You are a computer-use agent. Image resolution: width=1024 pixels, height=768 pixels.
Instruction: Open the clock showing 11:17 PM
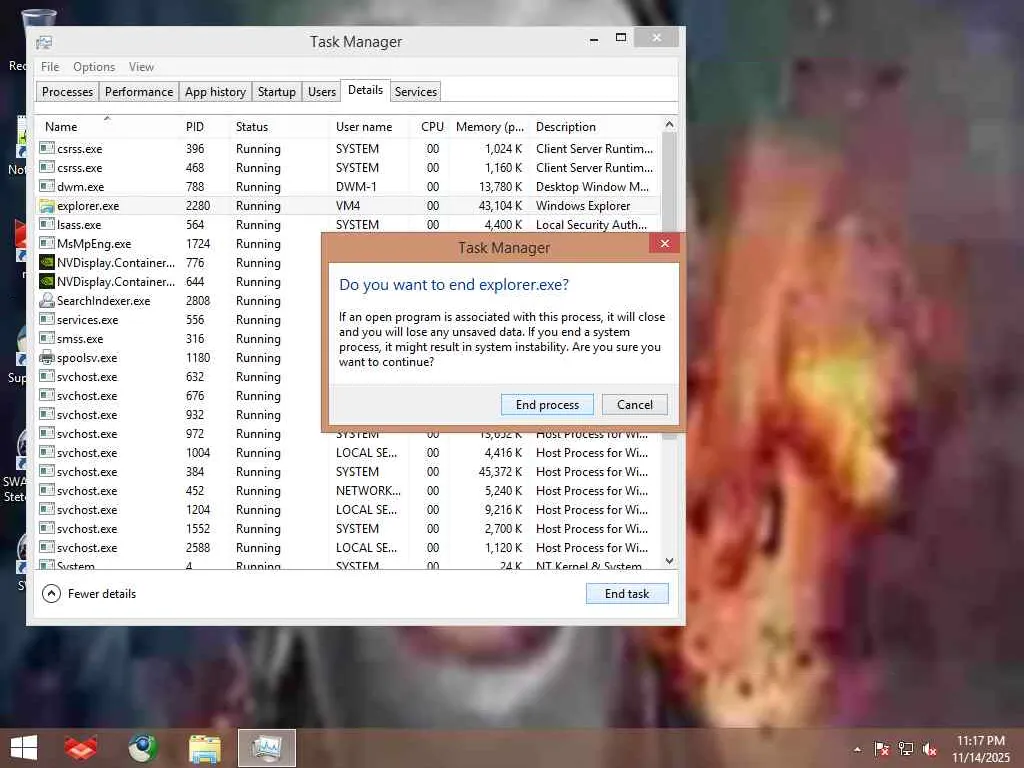[x=981, y=749]
